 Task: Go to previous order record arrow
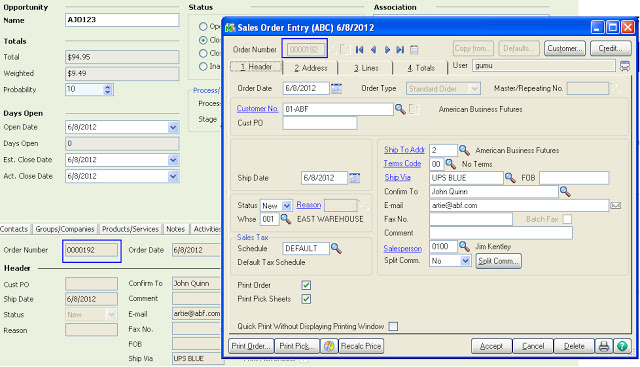tap(373, 50)
